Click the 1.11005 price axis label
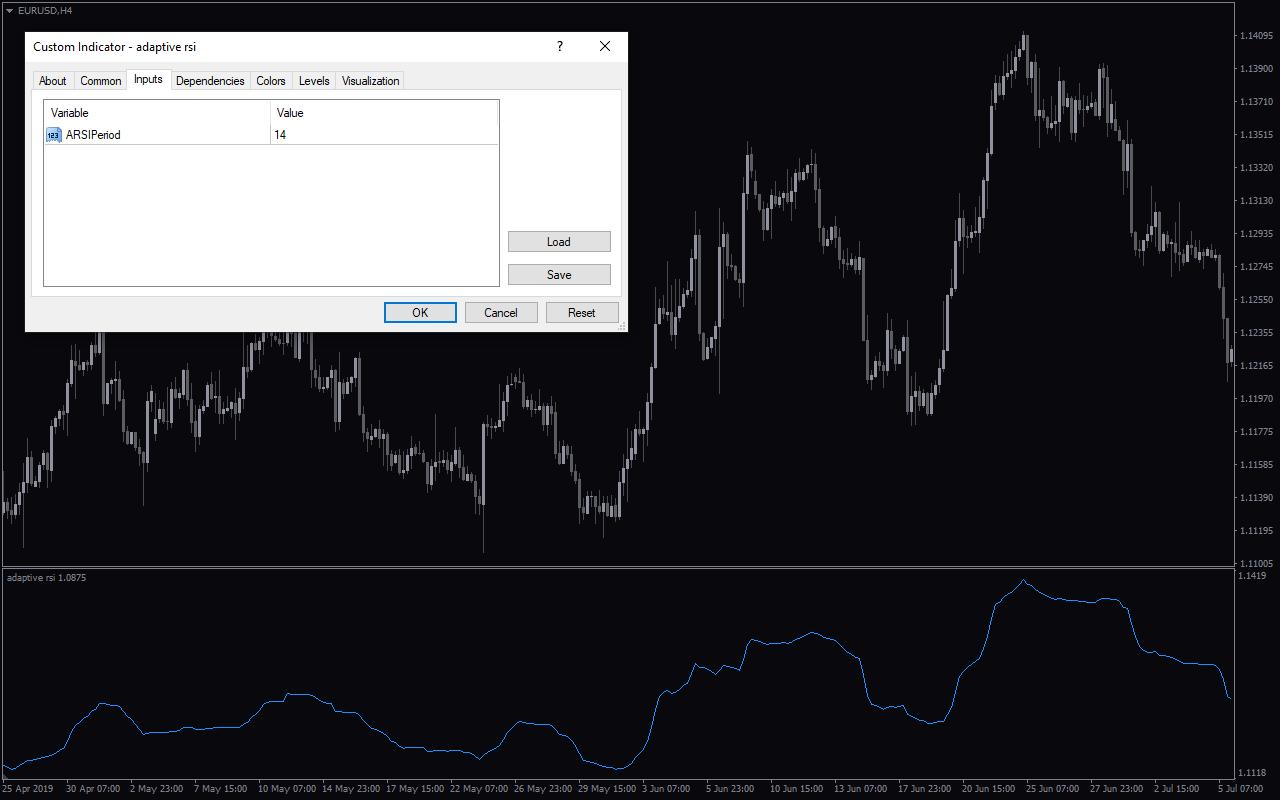Viewport: 1280px width, 800px height. [x=1255, y=563]
